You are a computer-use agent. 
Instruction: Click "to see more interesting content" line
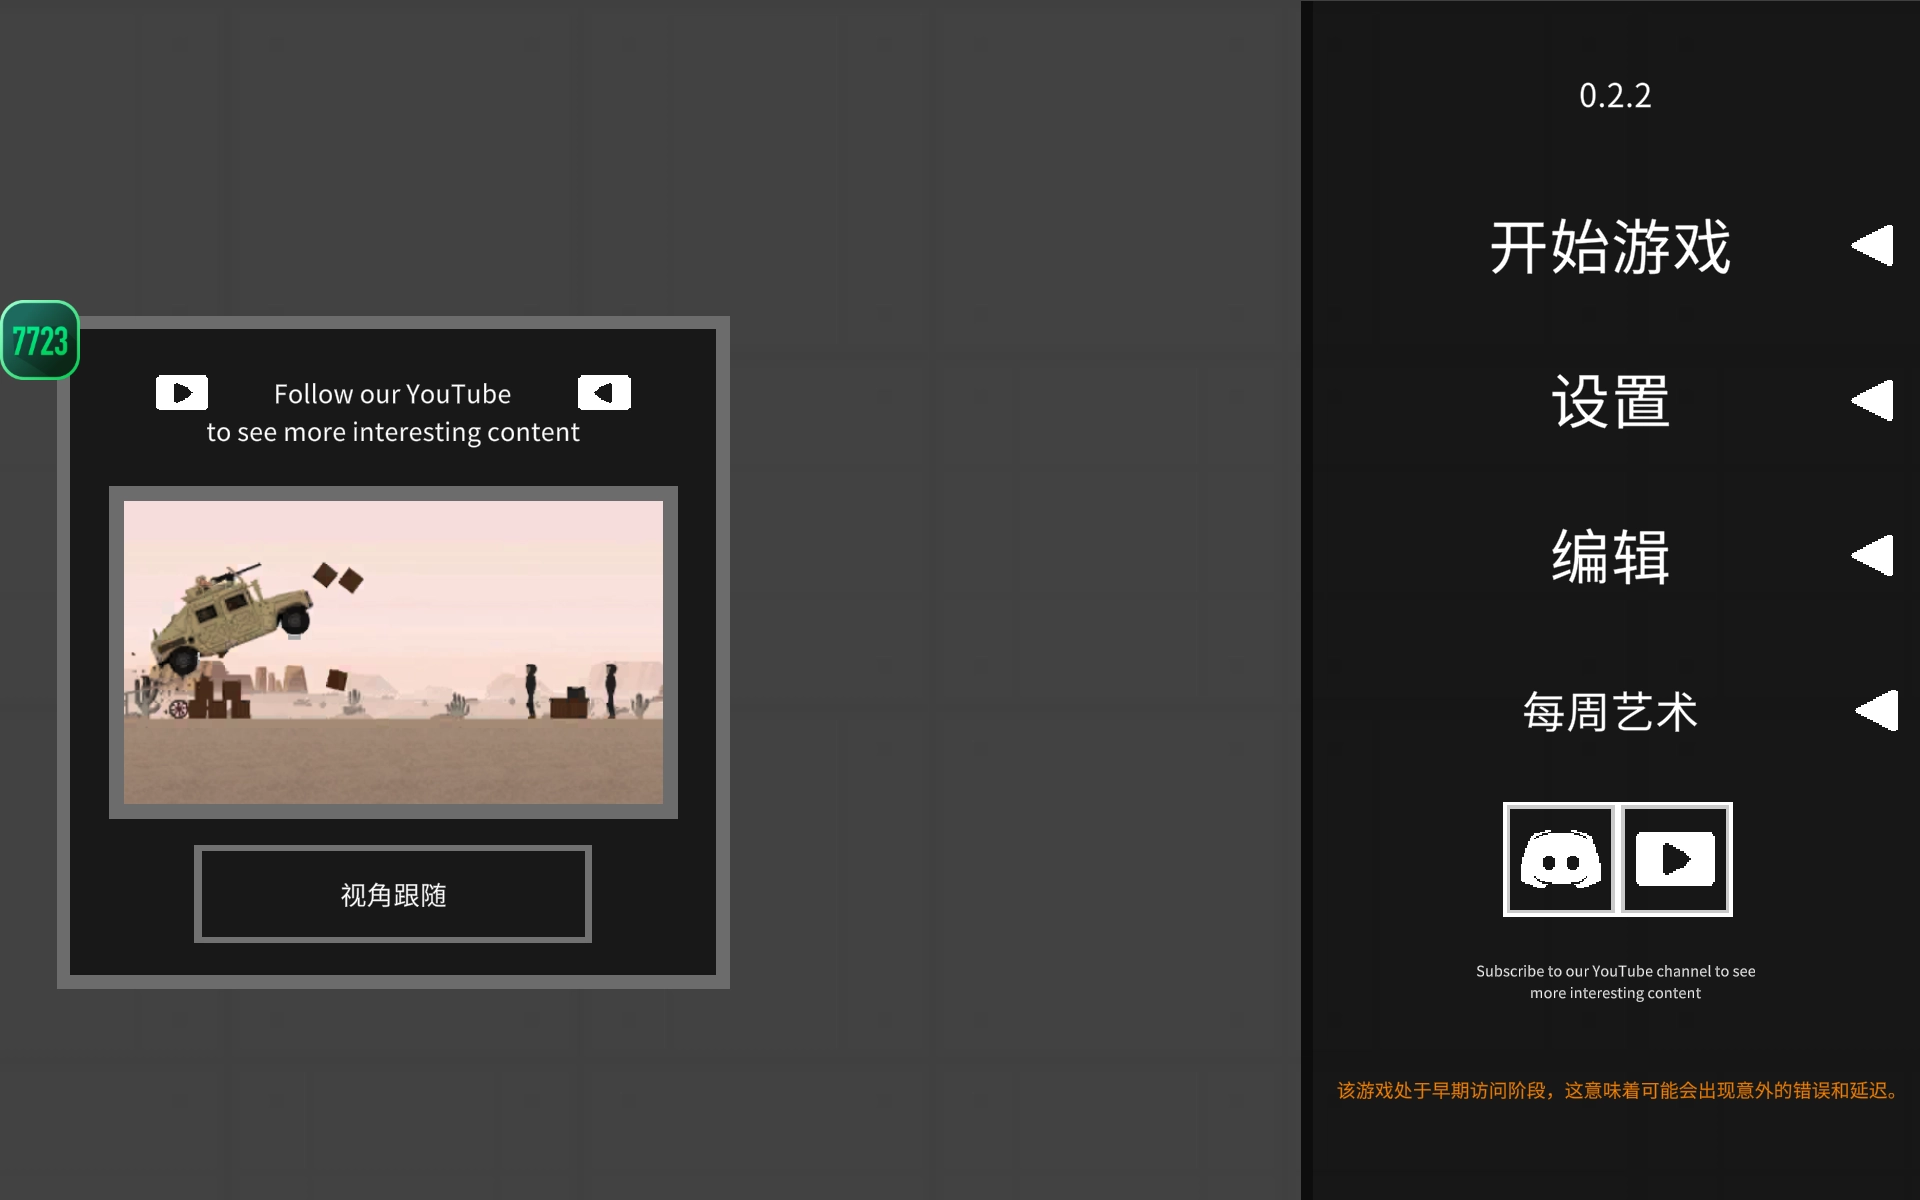[393, 432]
